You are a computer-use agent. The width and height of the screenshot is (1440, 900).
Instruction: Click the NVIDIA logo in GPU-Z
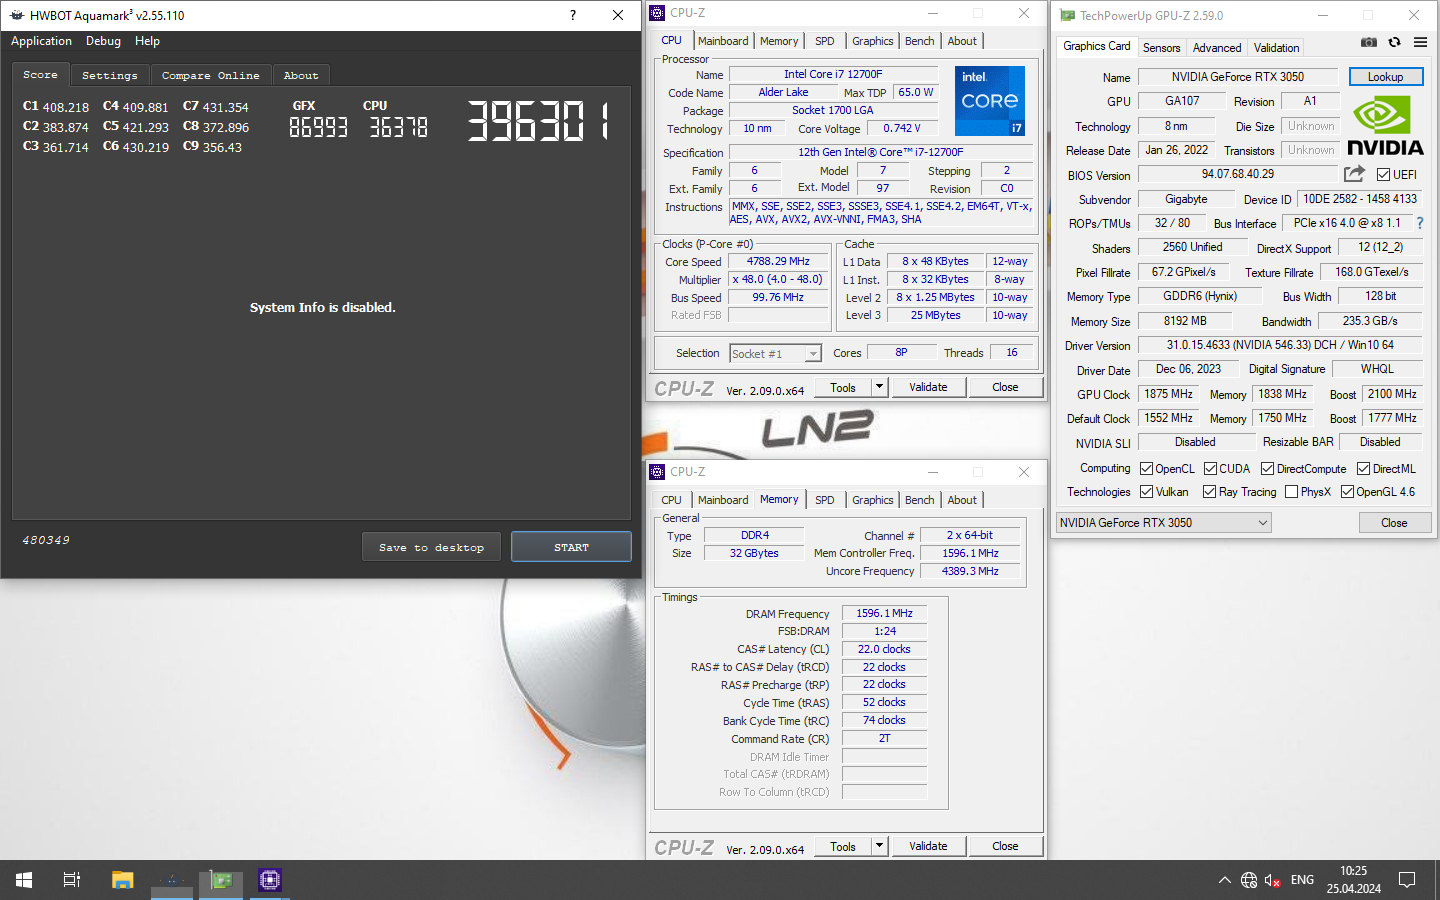[x=1385, y=126]
